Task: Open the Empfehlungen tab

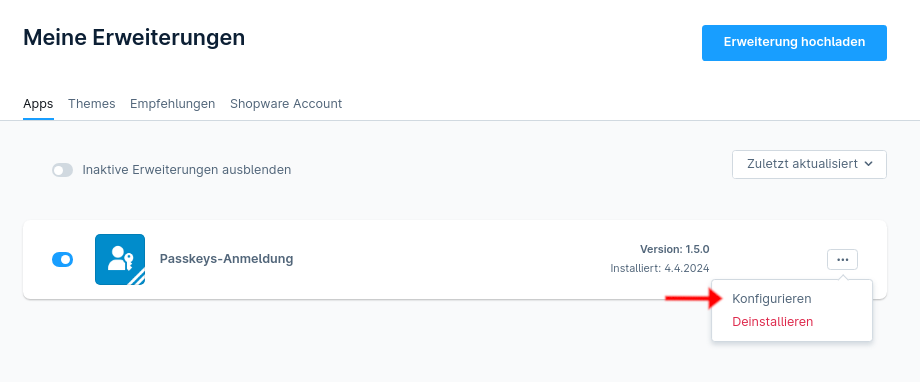Action: pyautogui.click(x=172, y=104)
